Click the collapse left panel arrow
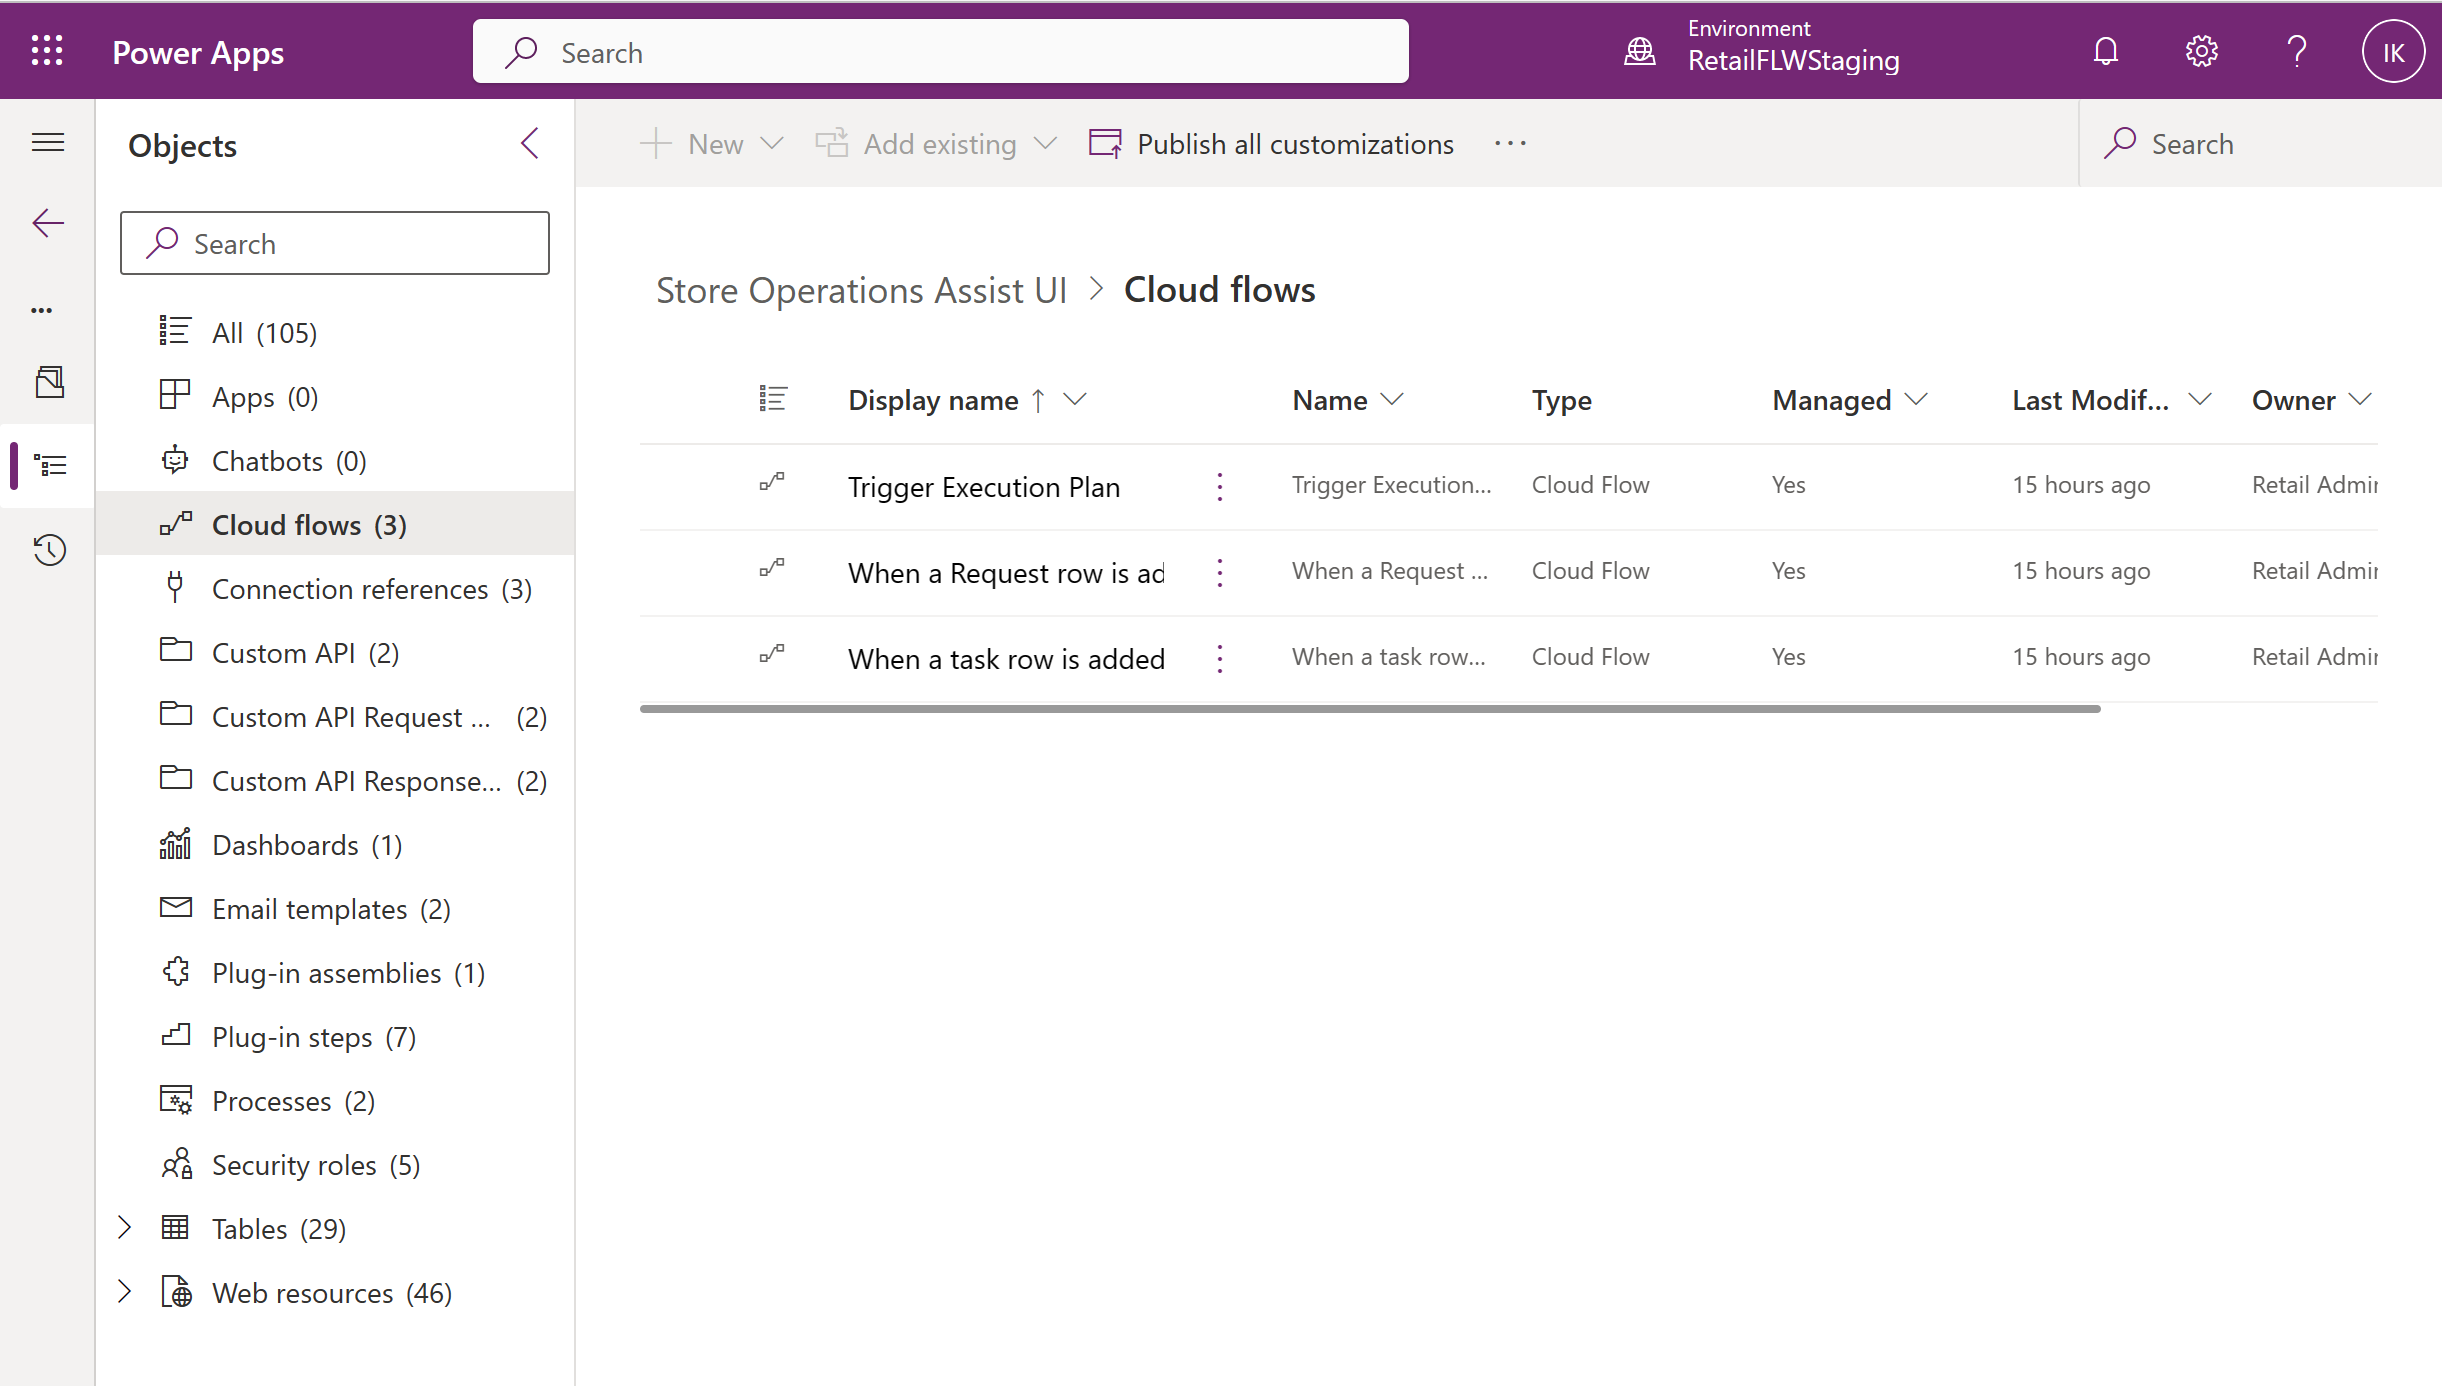2442x1386 pixels. [530, 144]
